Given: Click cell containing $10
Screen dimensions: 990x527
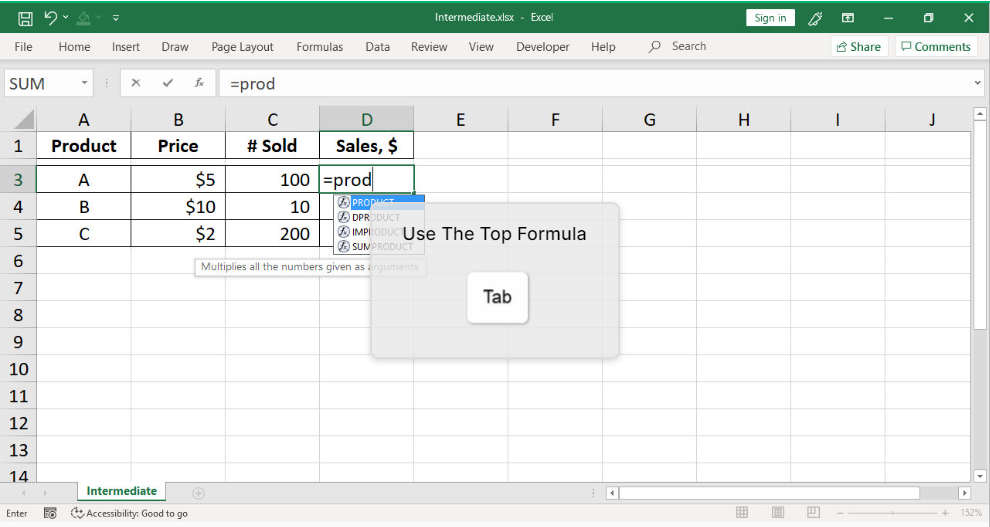Looking at the screenshot, I should click(x=178, y=206).
